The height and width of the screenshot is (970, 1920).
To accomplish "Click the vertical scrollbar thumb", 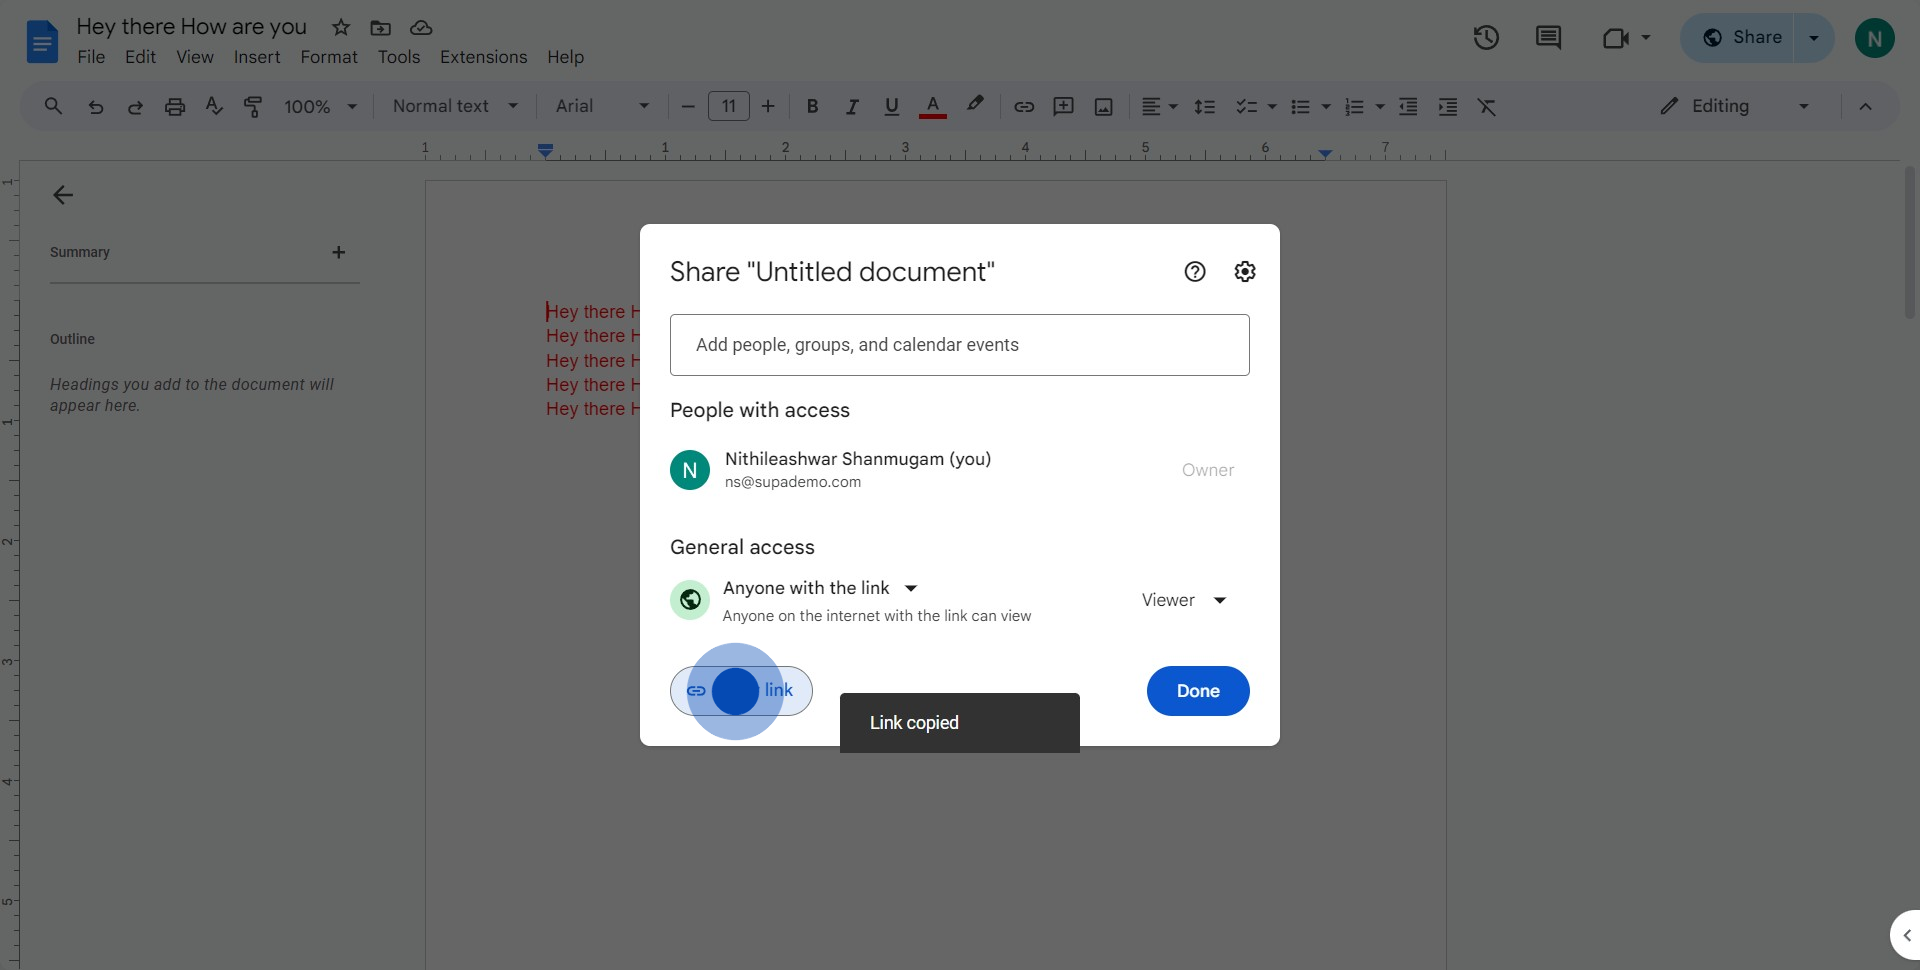I will 1909,242.
